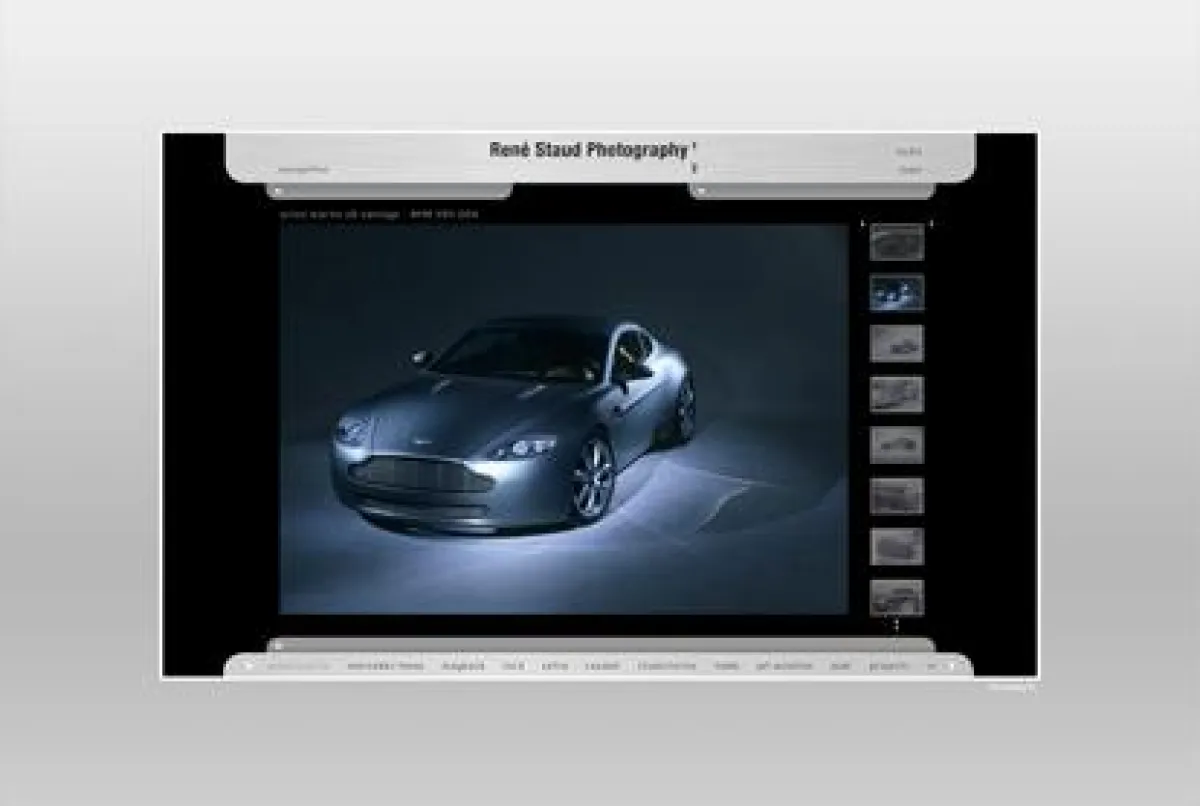Show the seventh thumbnail in the strip
This screenshot has width=1200, height=806.
[896, 547]
